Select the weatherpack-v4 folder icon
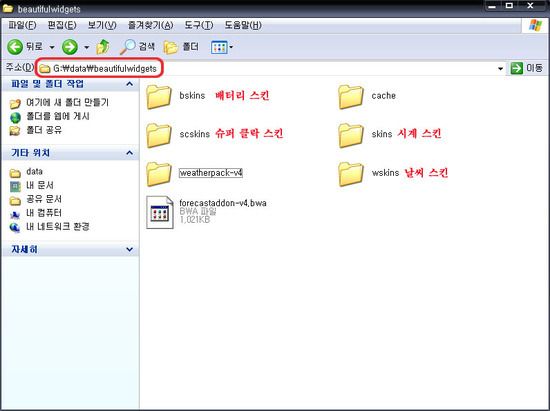 click(159, 173)
